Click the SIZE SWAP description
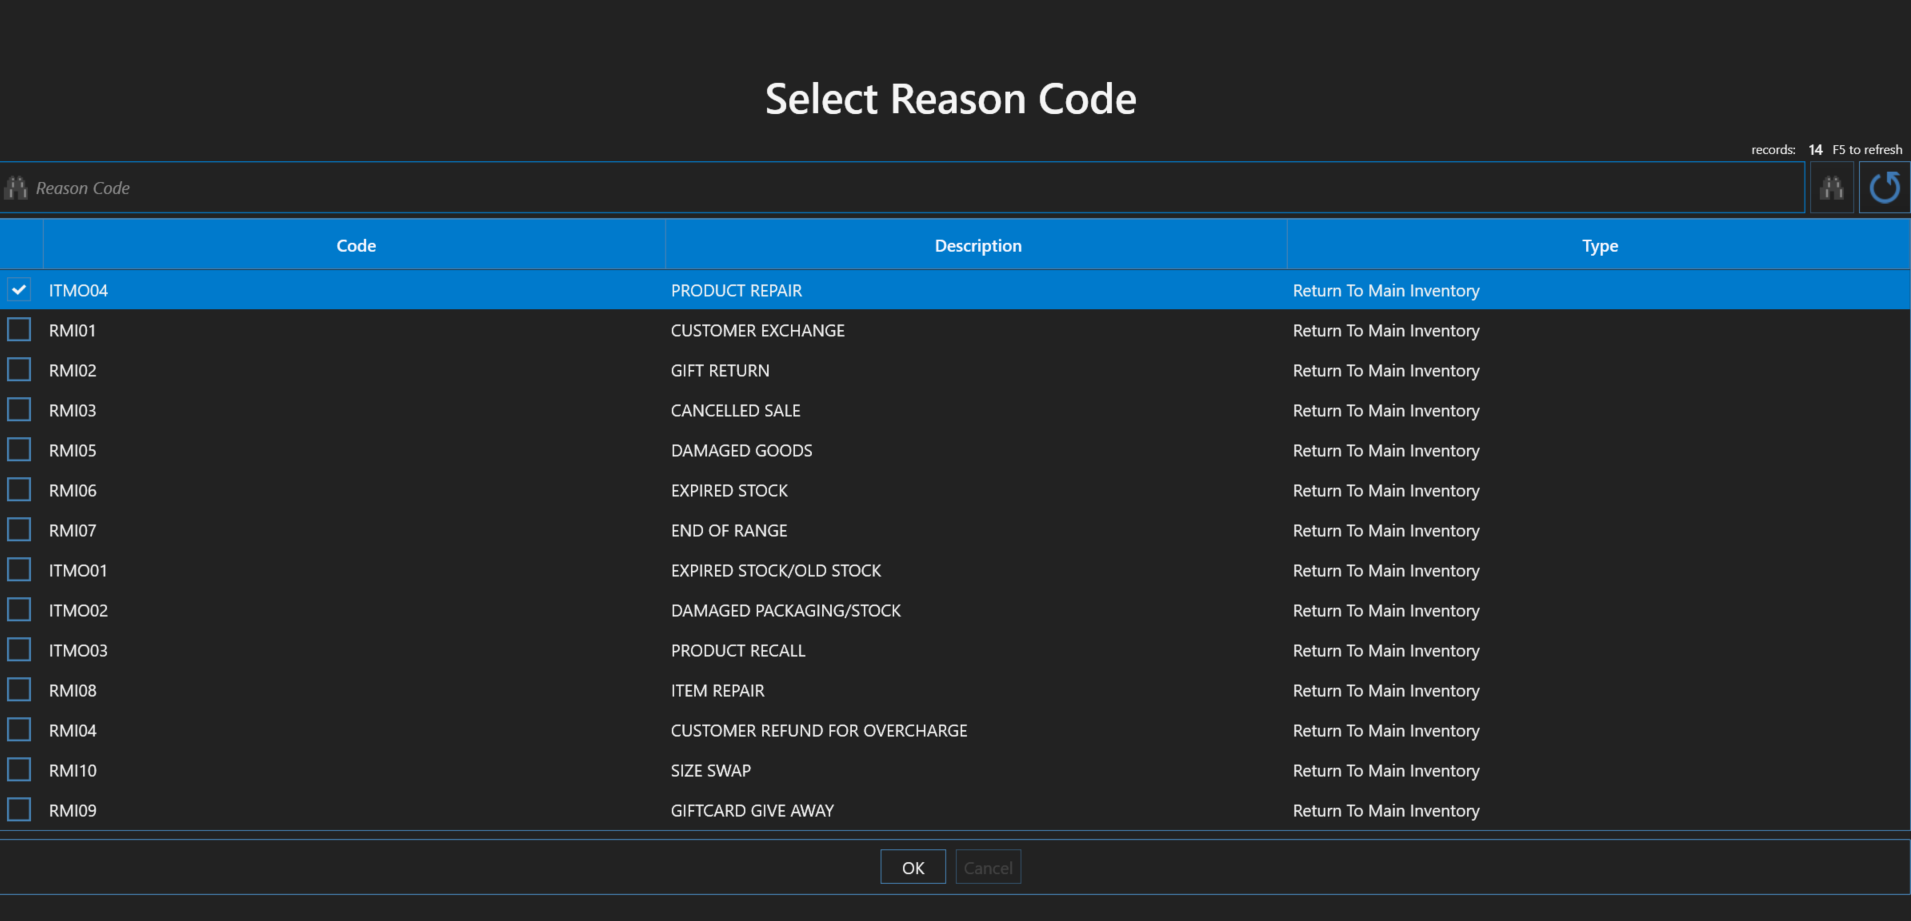Image resolution: width=1911 pixels, height=921 pixels. 711,770
